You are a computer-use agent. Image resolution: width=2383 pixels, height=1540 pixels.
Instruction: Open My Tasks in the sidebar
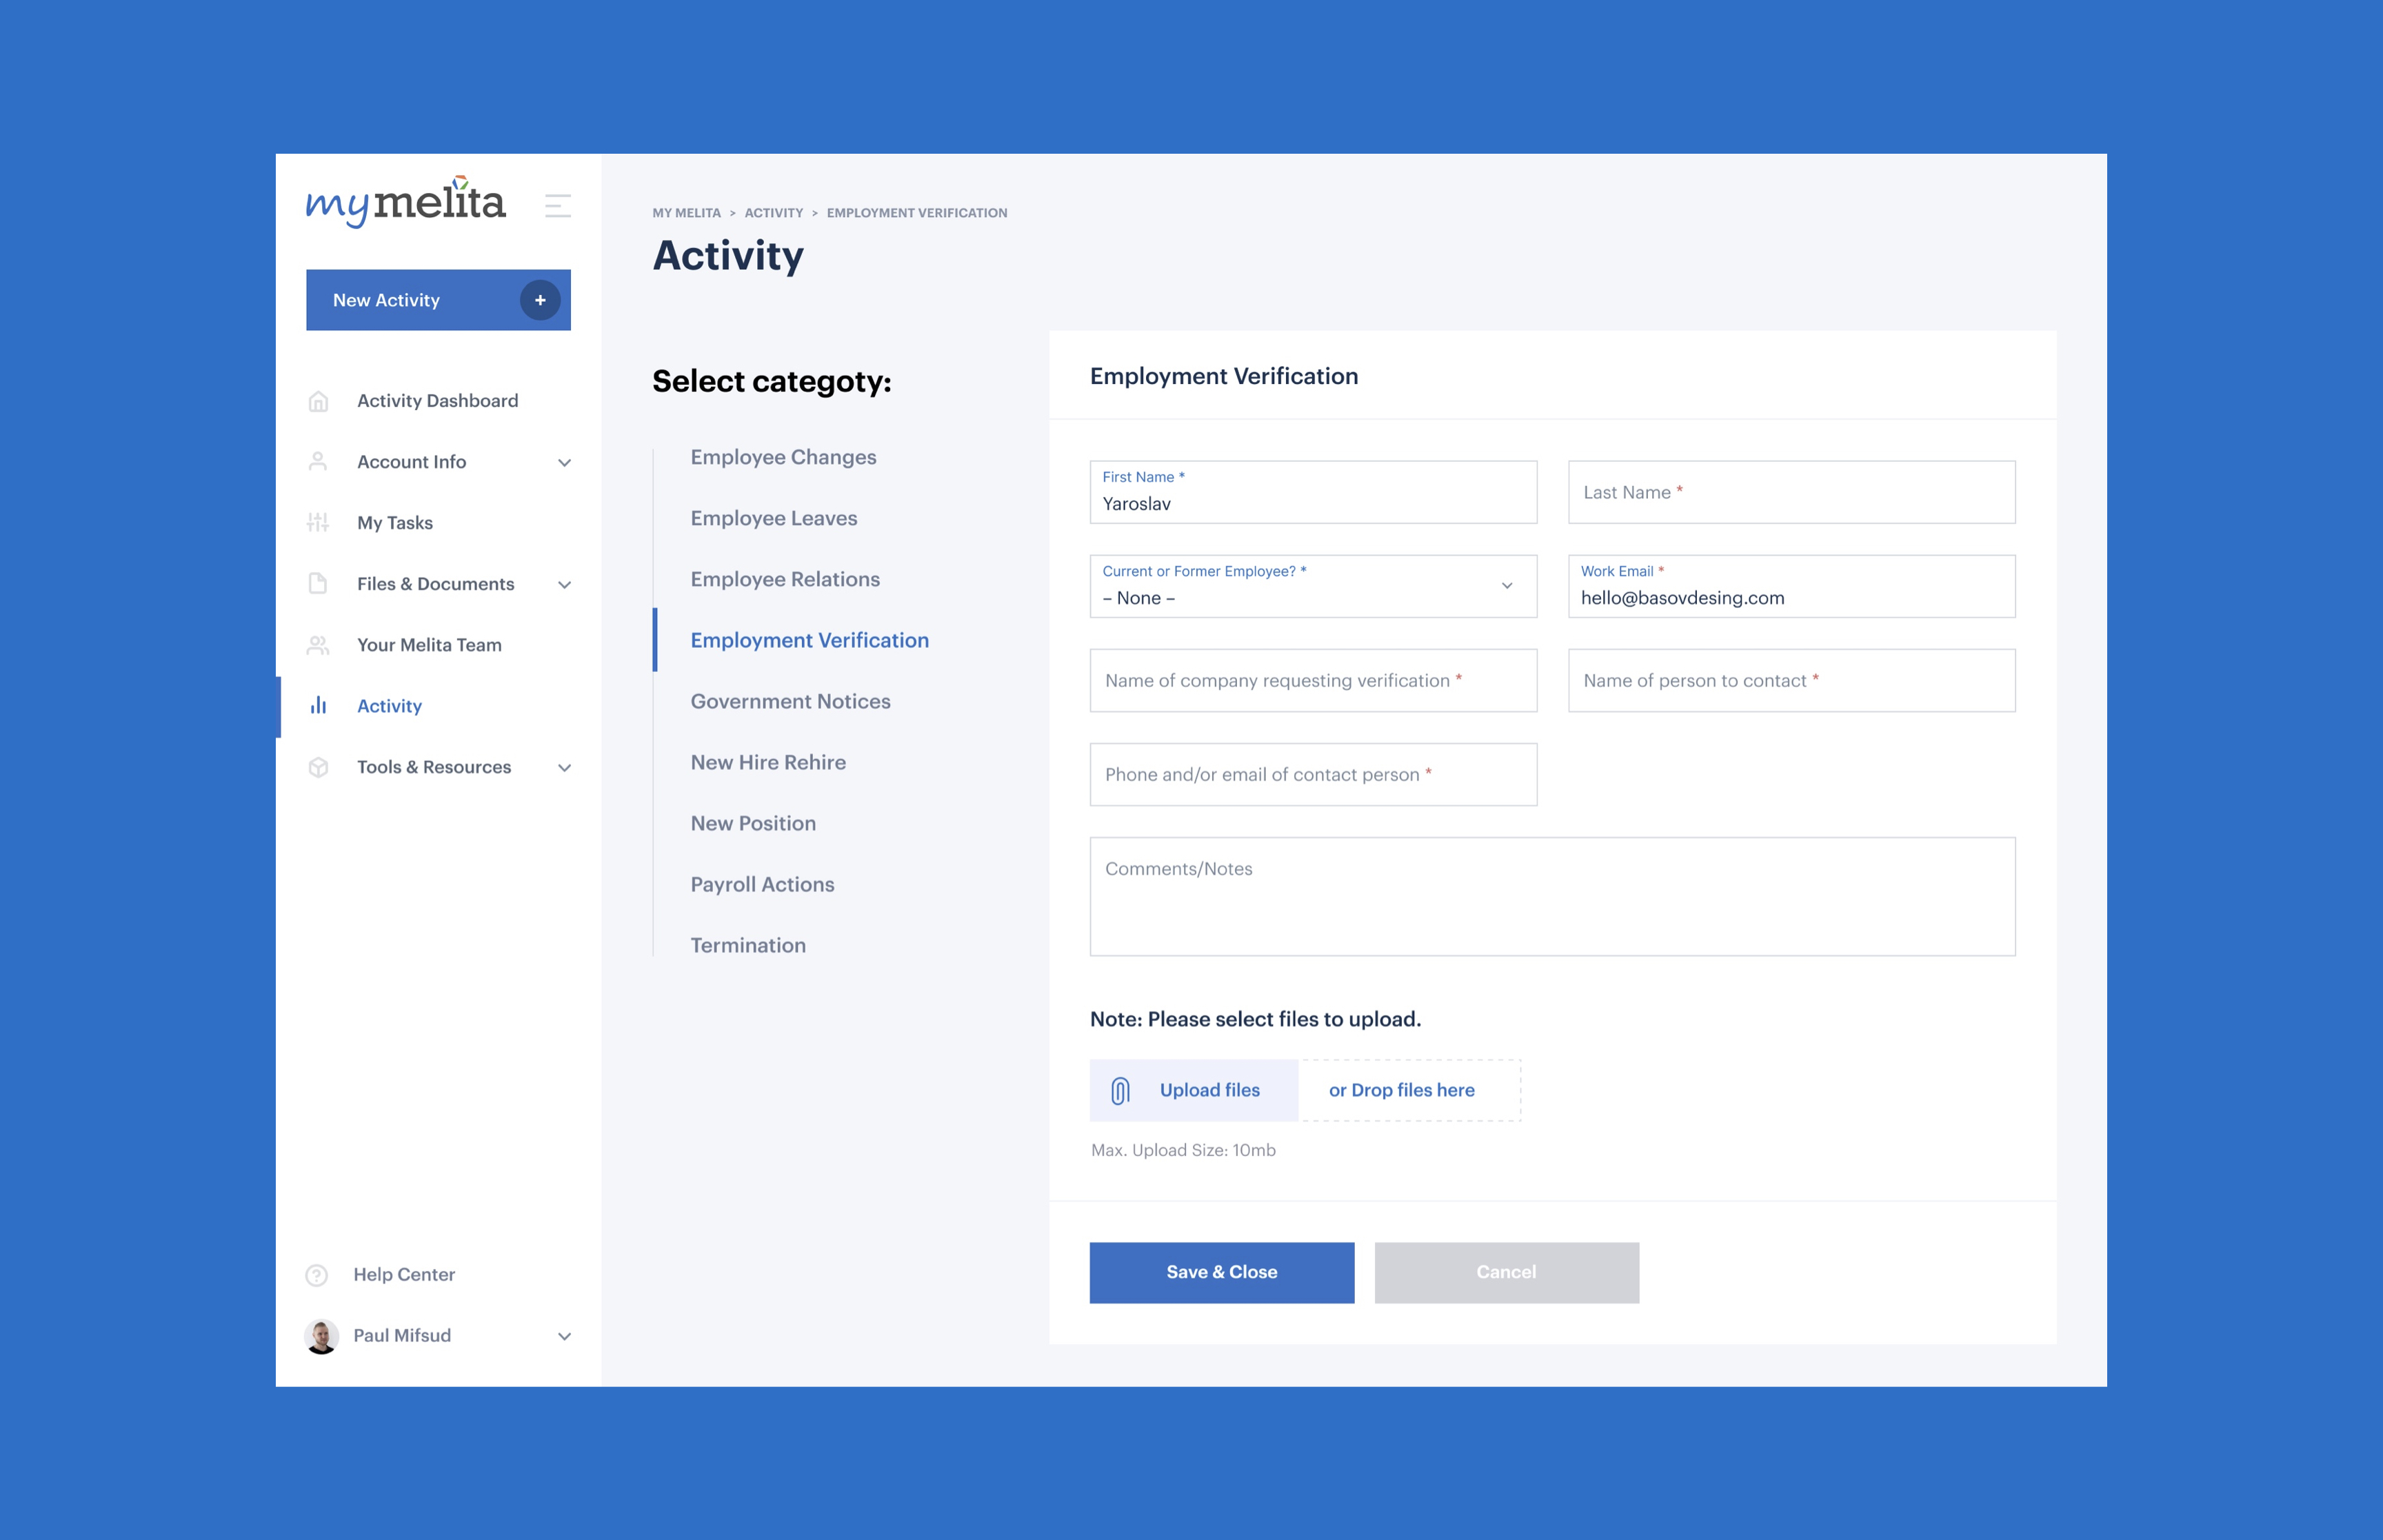point(395,523)
